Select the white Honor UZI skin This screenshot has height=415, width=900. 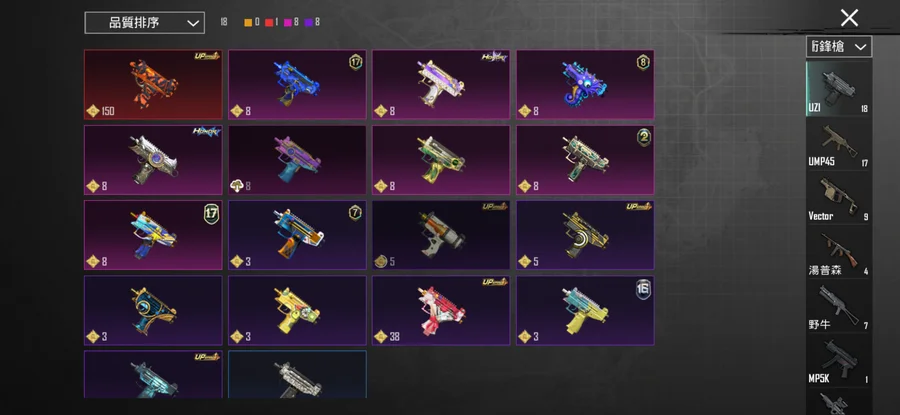tap(153, 160)
